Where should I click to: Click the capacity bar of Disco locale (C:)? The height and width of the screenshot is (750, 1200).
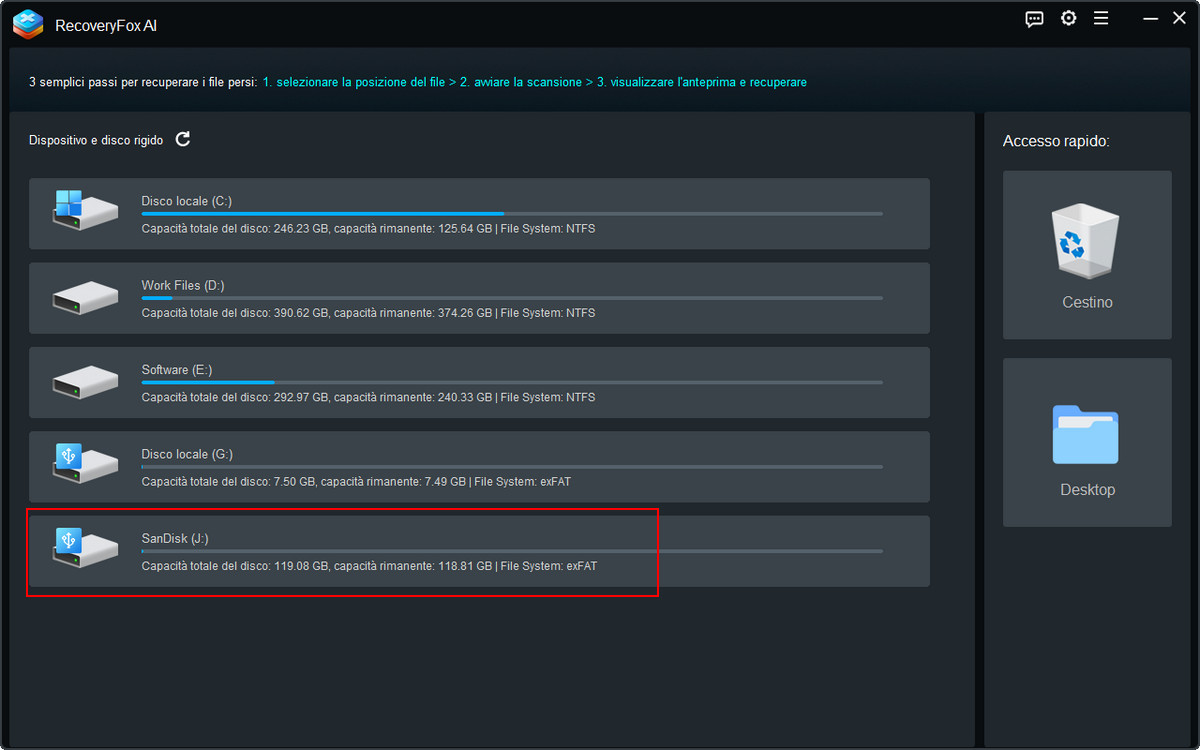(511, 214)
